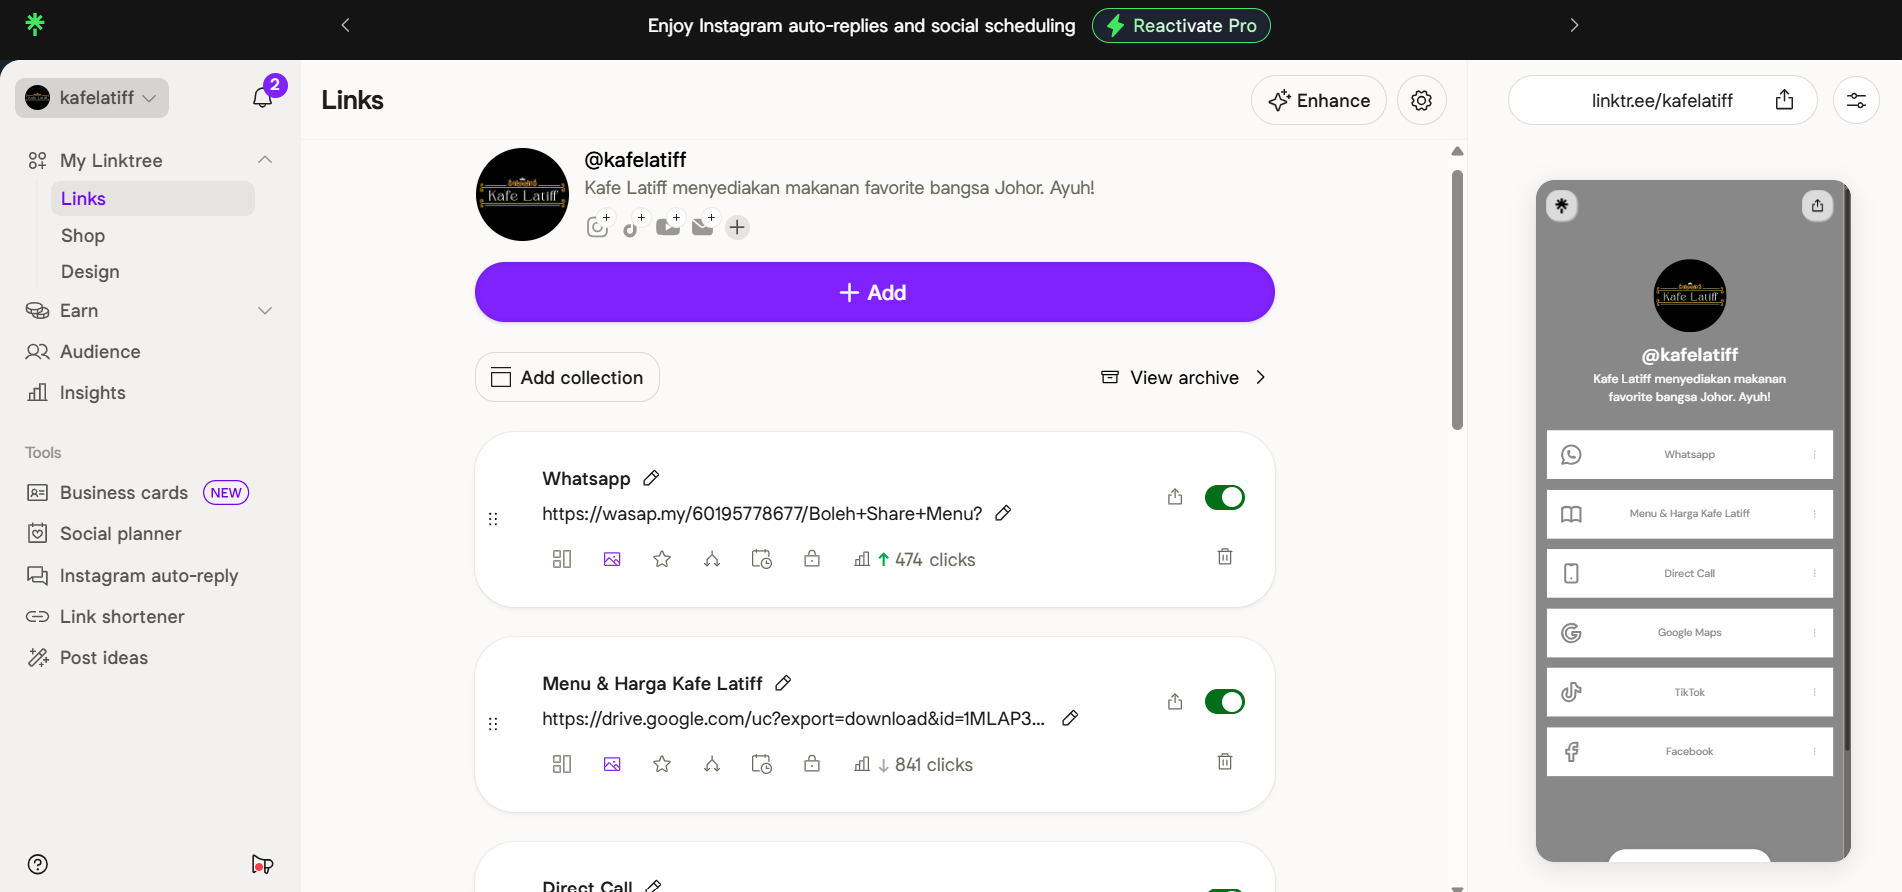Open the notifications bell
1902x892 pixels.
[x=262, y=98]
